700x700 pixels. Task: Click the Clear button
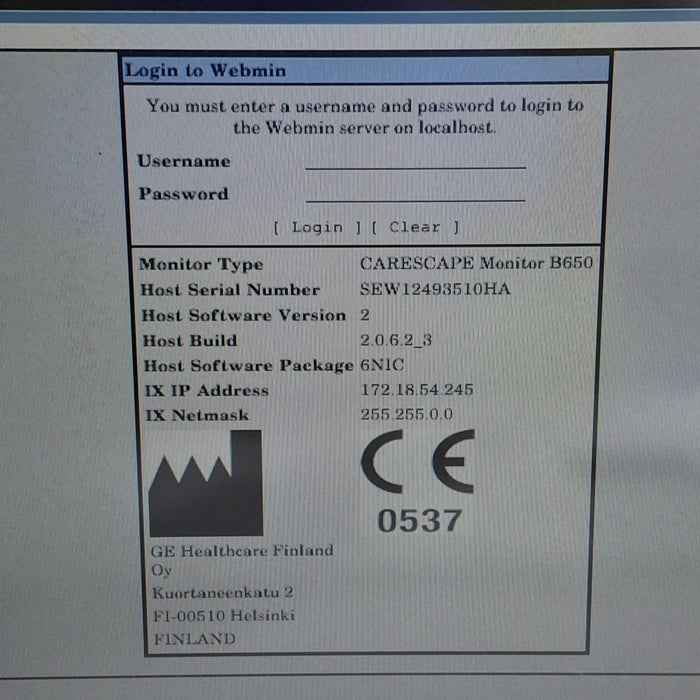(415, 227)
